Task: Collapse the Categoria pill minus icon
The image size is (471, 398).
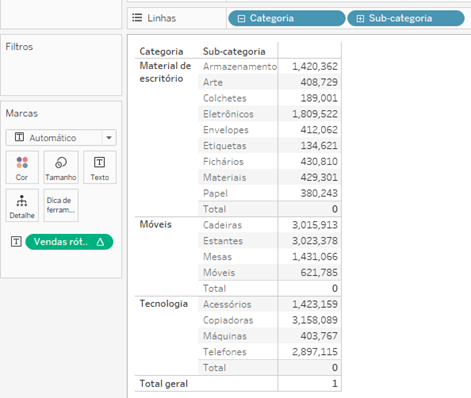Action: point(241,19)
